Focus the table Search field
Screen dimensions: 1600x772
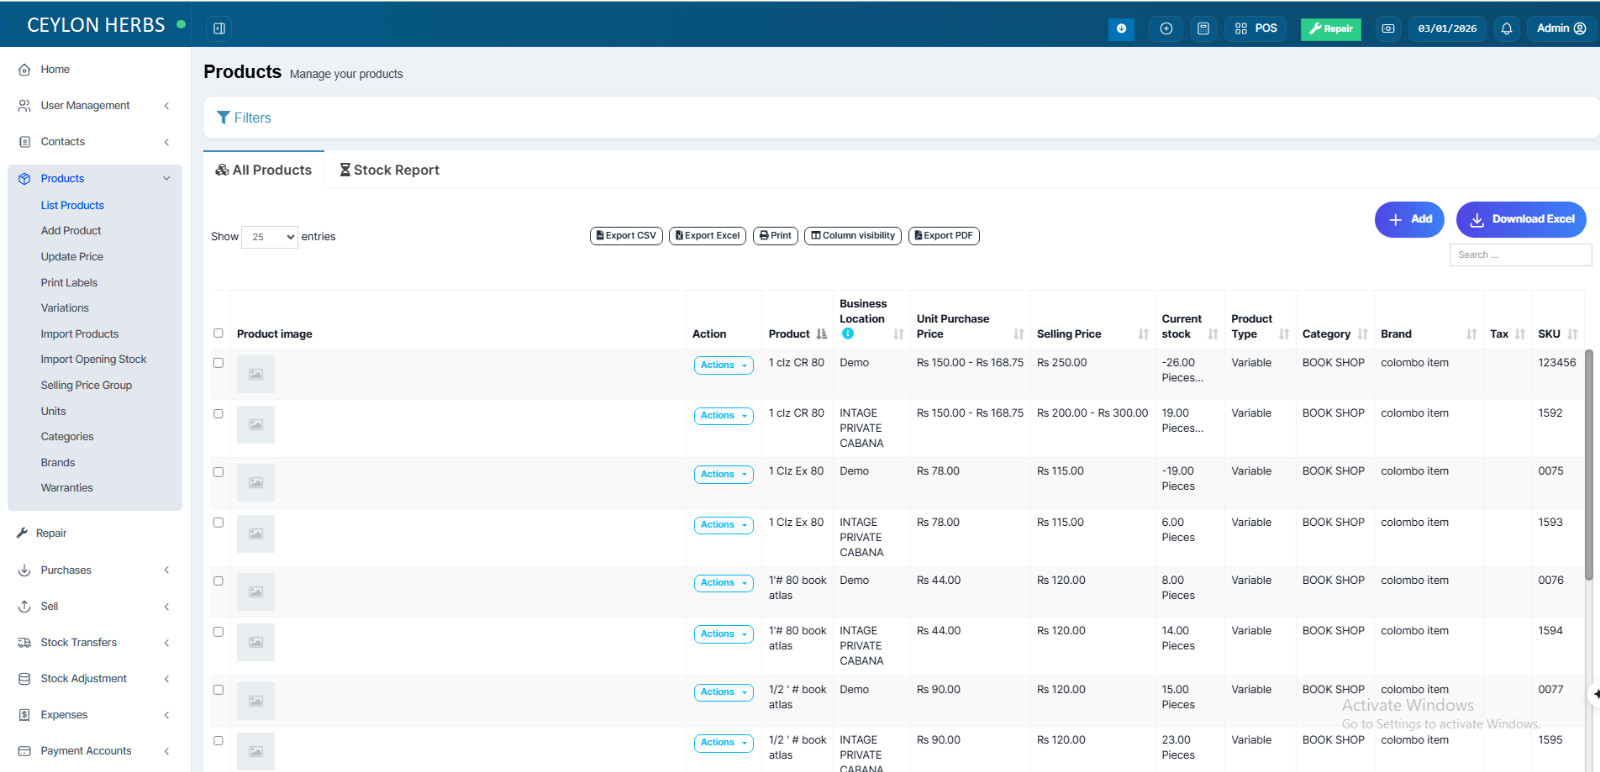[x=1520, y=255]
